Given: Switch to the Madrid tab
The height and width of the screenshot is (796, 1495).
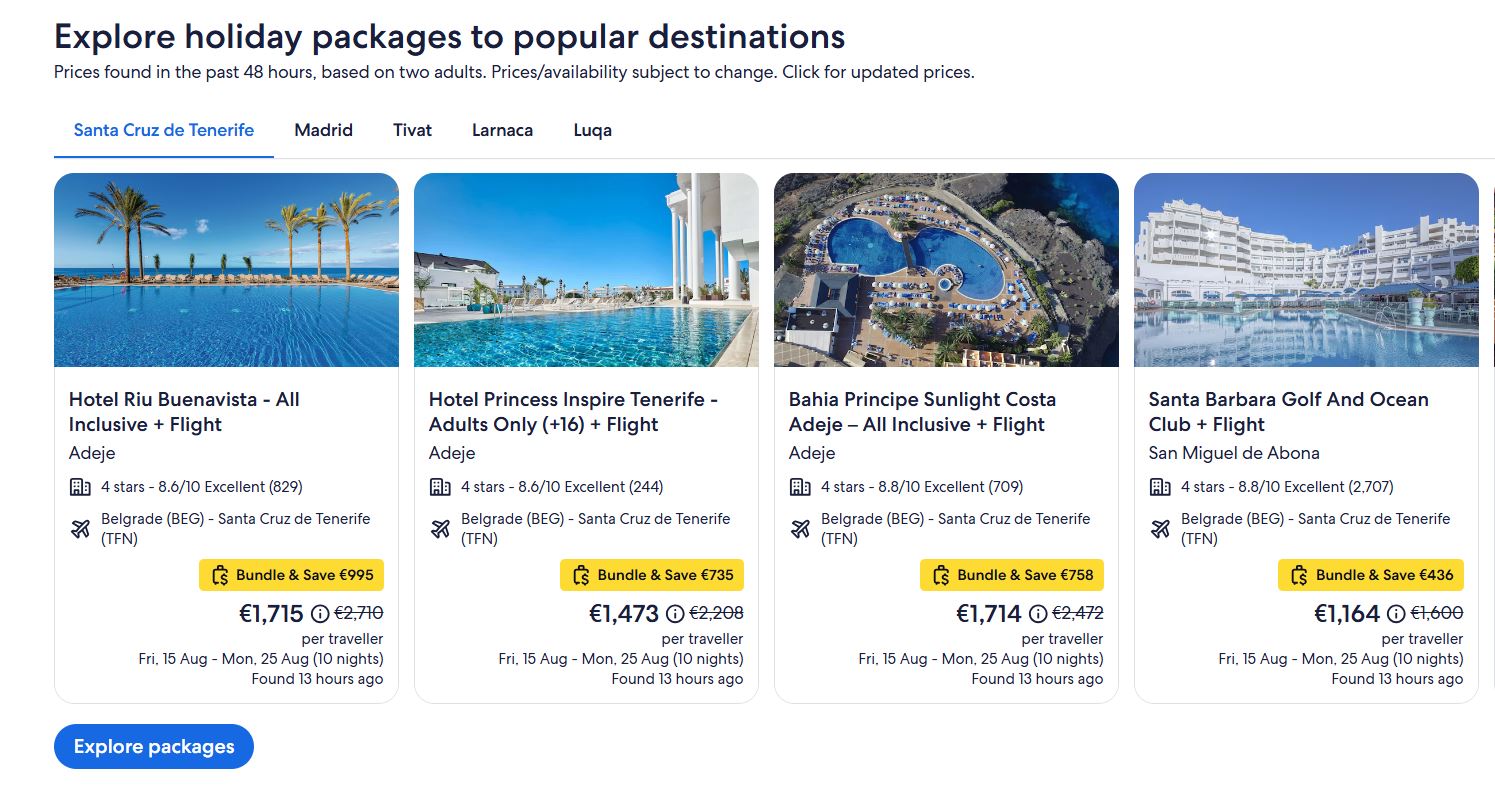Looking at the screenshot, I should 323,130.
